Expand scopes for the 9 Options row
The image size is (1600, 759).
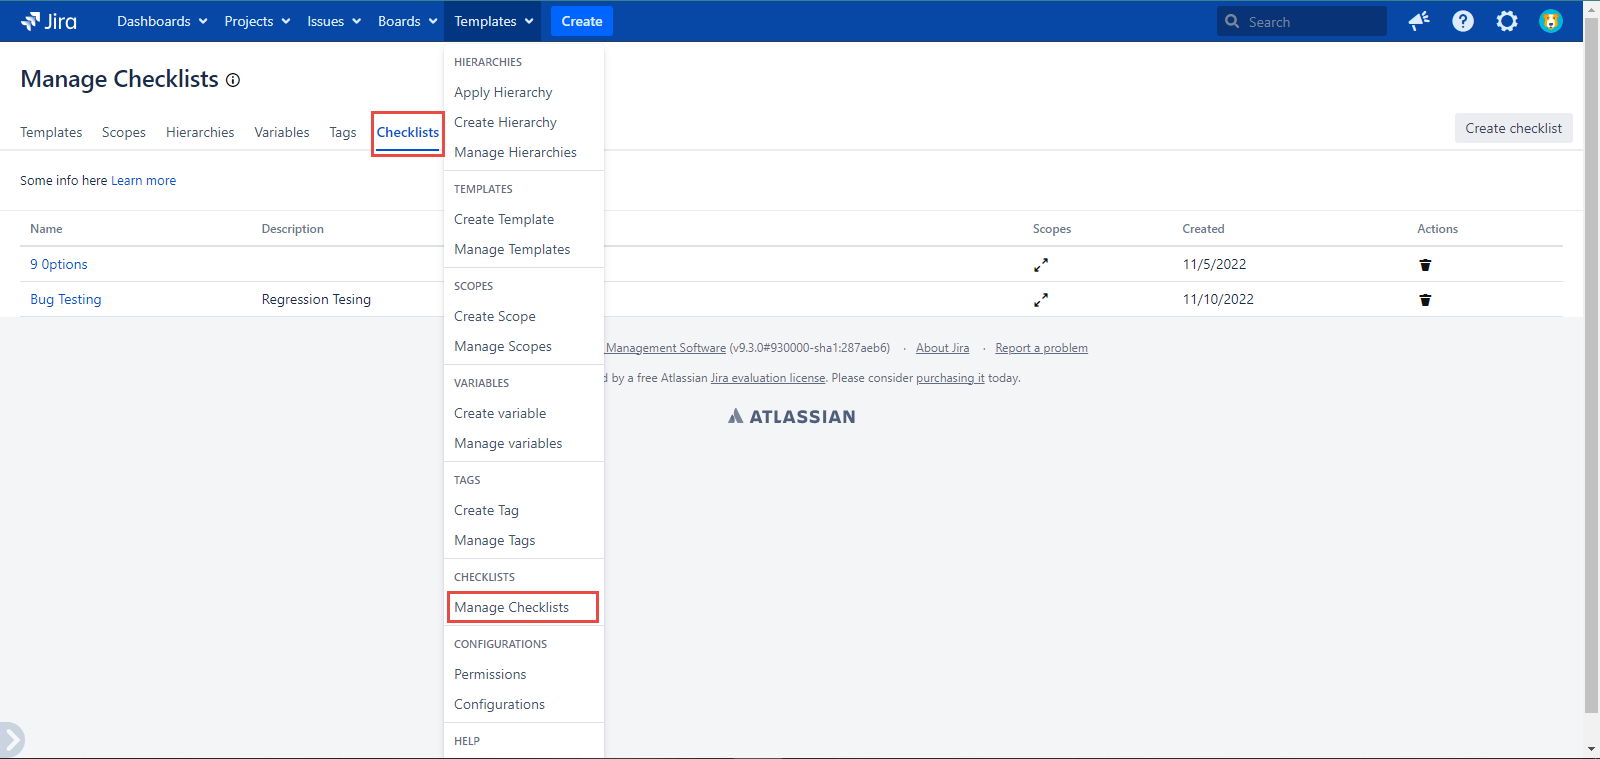coord(1041,265)
